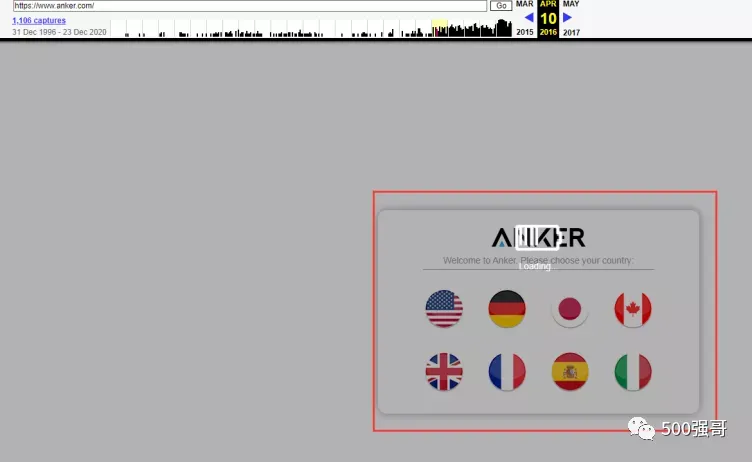
Task: Choose the Italy flag icon
Action: 633,371
